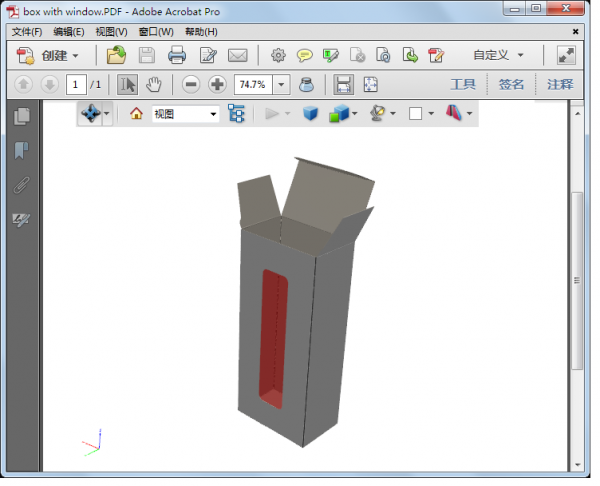Toggle perspective projection cube icon
The image size is (600, 486).
[310, 114]
